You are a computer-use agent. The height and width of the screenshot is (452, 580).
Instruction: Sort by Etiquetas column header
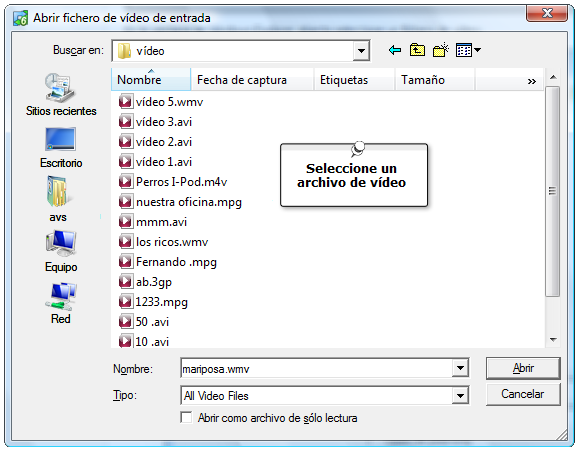point(354,80)
